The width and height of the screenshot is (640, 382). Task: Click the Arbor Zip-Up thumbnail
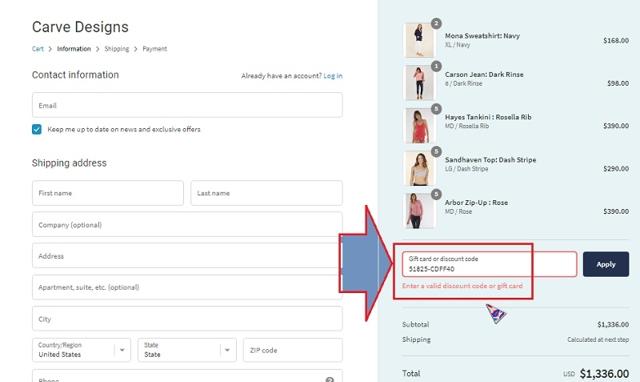[x=419, y=211]
